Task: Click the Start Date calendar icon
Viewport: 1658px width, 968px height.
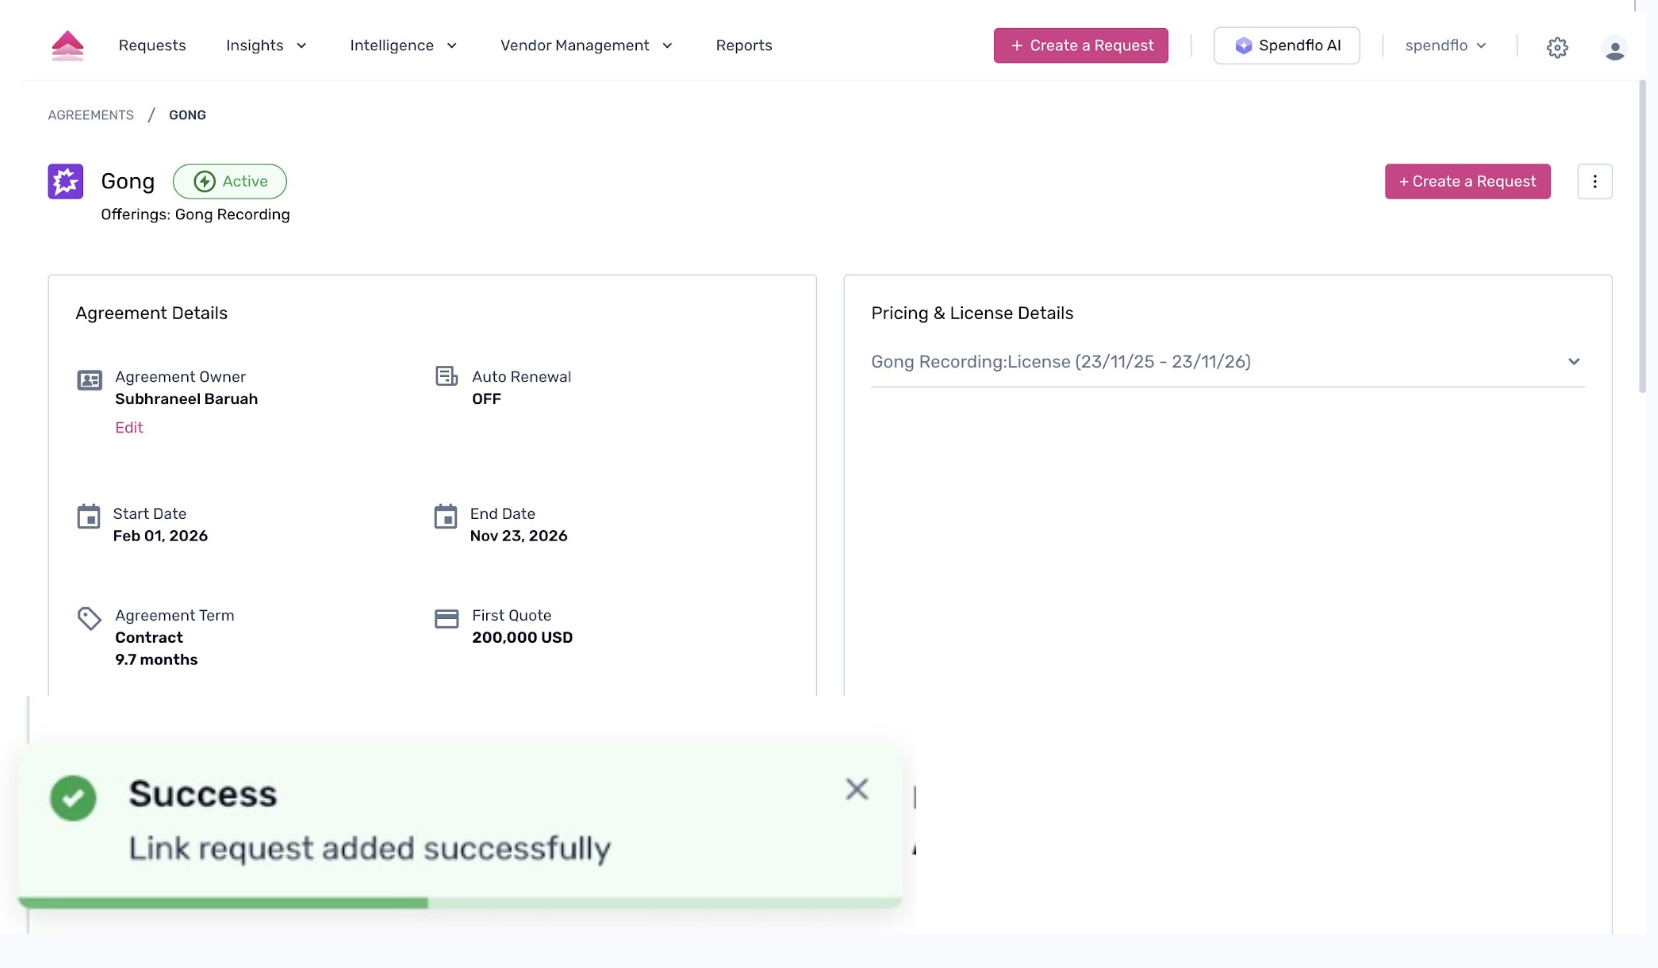Action: click(89, 517)
